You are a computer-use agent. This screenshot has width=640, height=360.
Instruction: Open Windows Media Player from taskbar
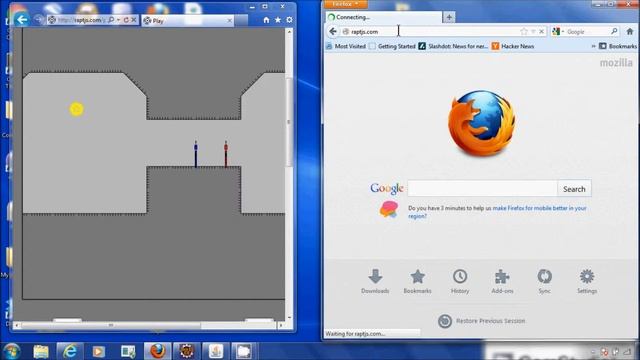click(x=98, y=351)
